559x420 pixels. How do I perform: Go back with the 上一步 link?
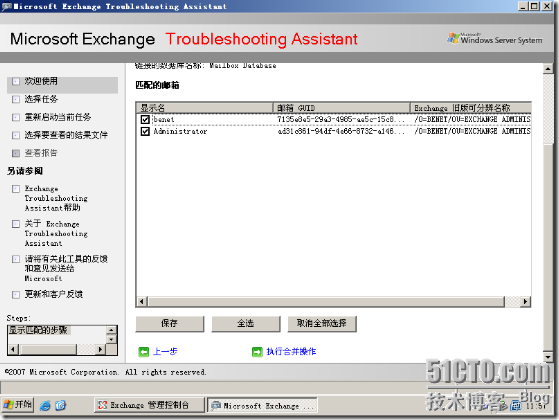pyautogui.click(x=165, y=352)
